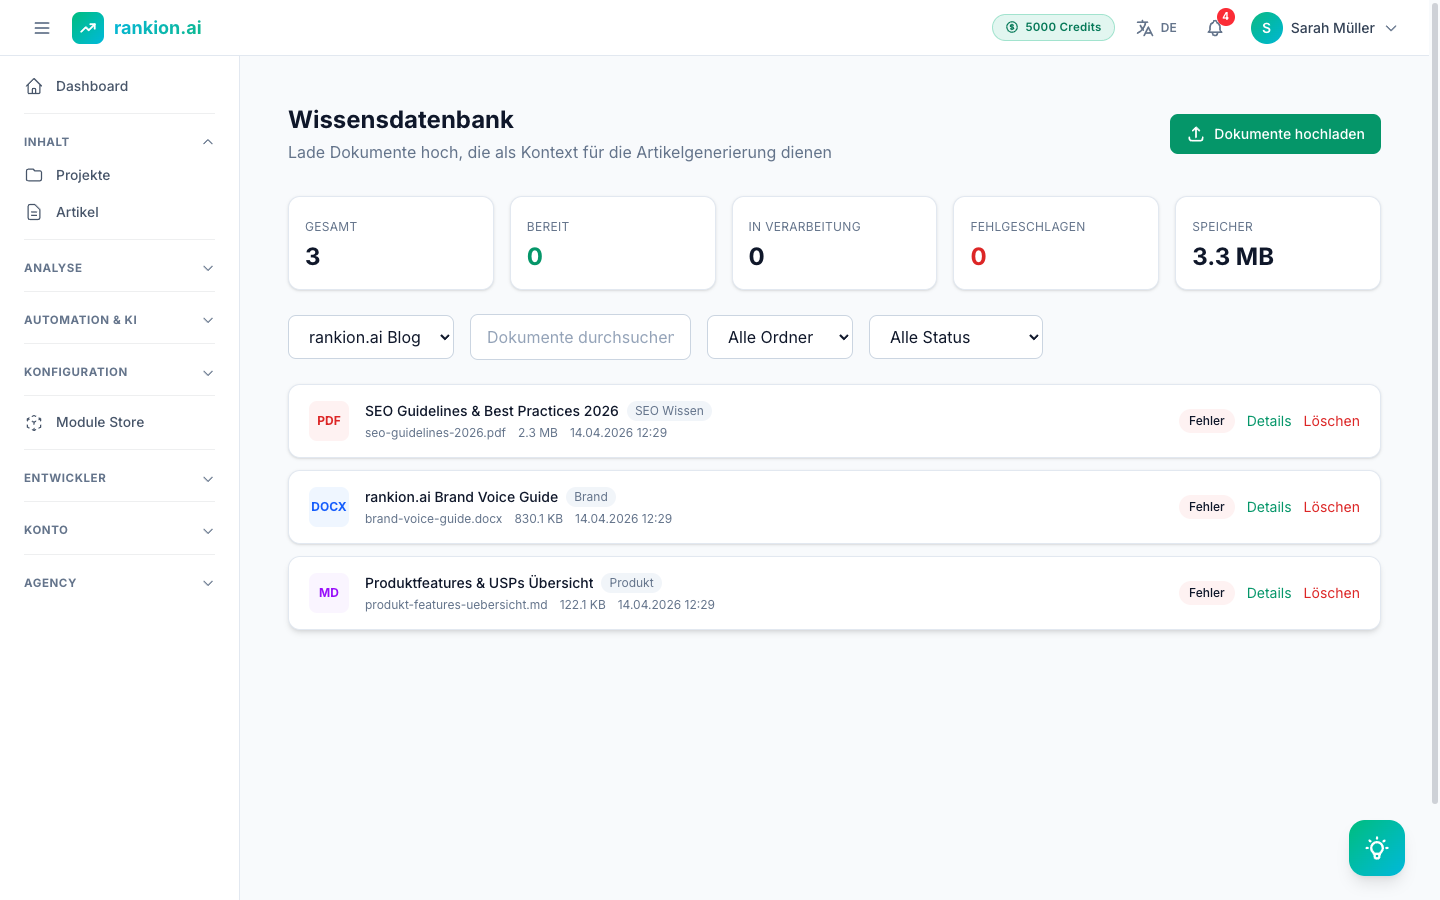The image size is (1440, 900).
Task: Open the notification bell
Action: click(x=1215, y=28)
